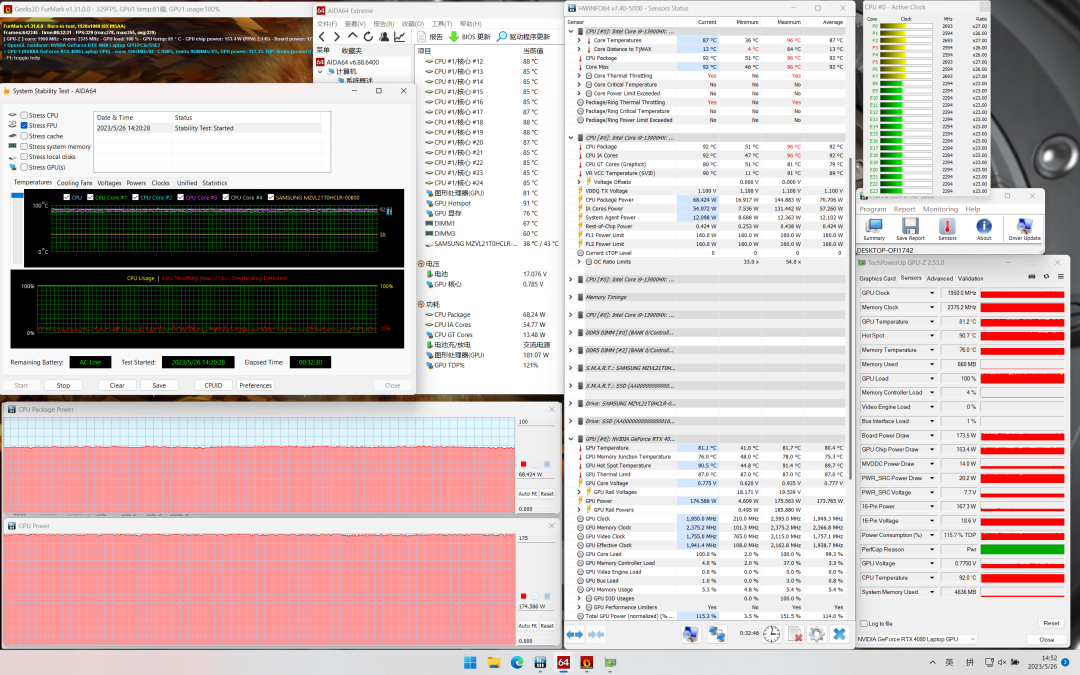The image size is (1080, 675).
Task: Click Preferences button in stability test
Action: coord(255,385)
